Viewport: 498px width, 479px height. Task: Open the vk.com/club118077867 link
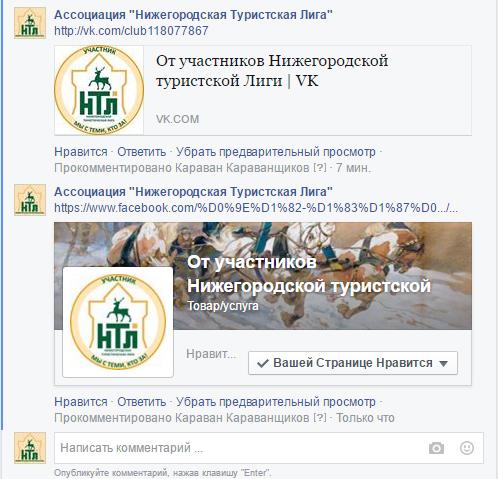click(x=131, y=31)
